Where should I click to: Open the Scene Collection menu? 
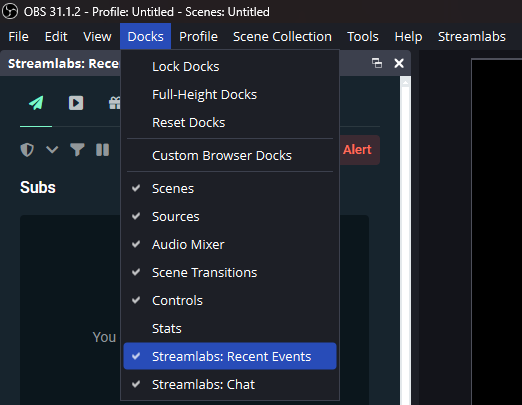(282, 37)
